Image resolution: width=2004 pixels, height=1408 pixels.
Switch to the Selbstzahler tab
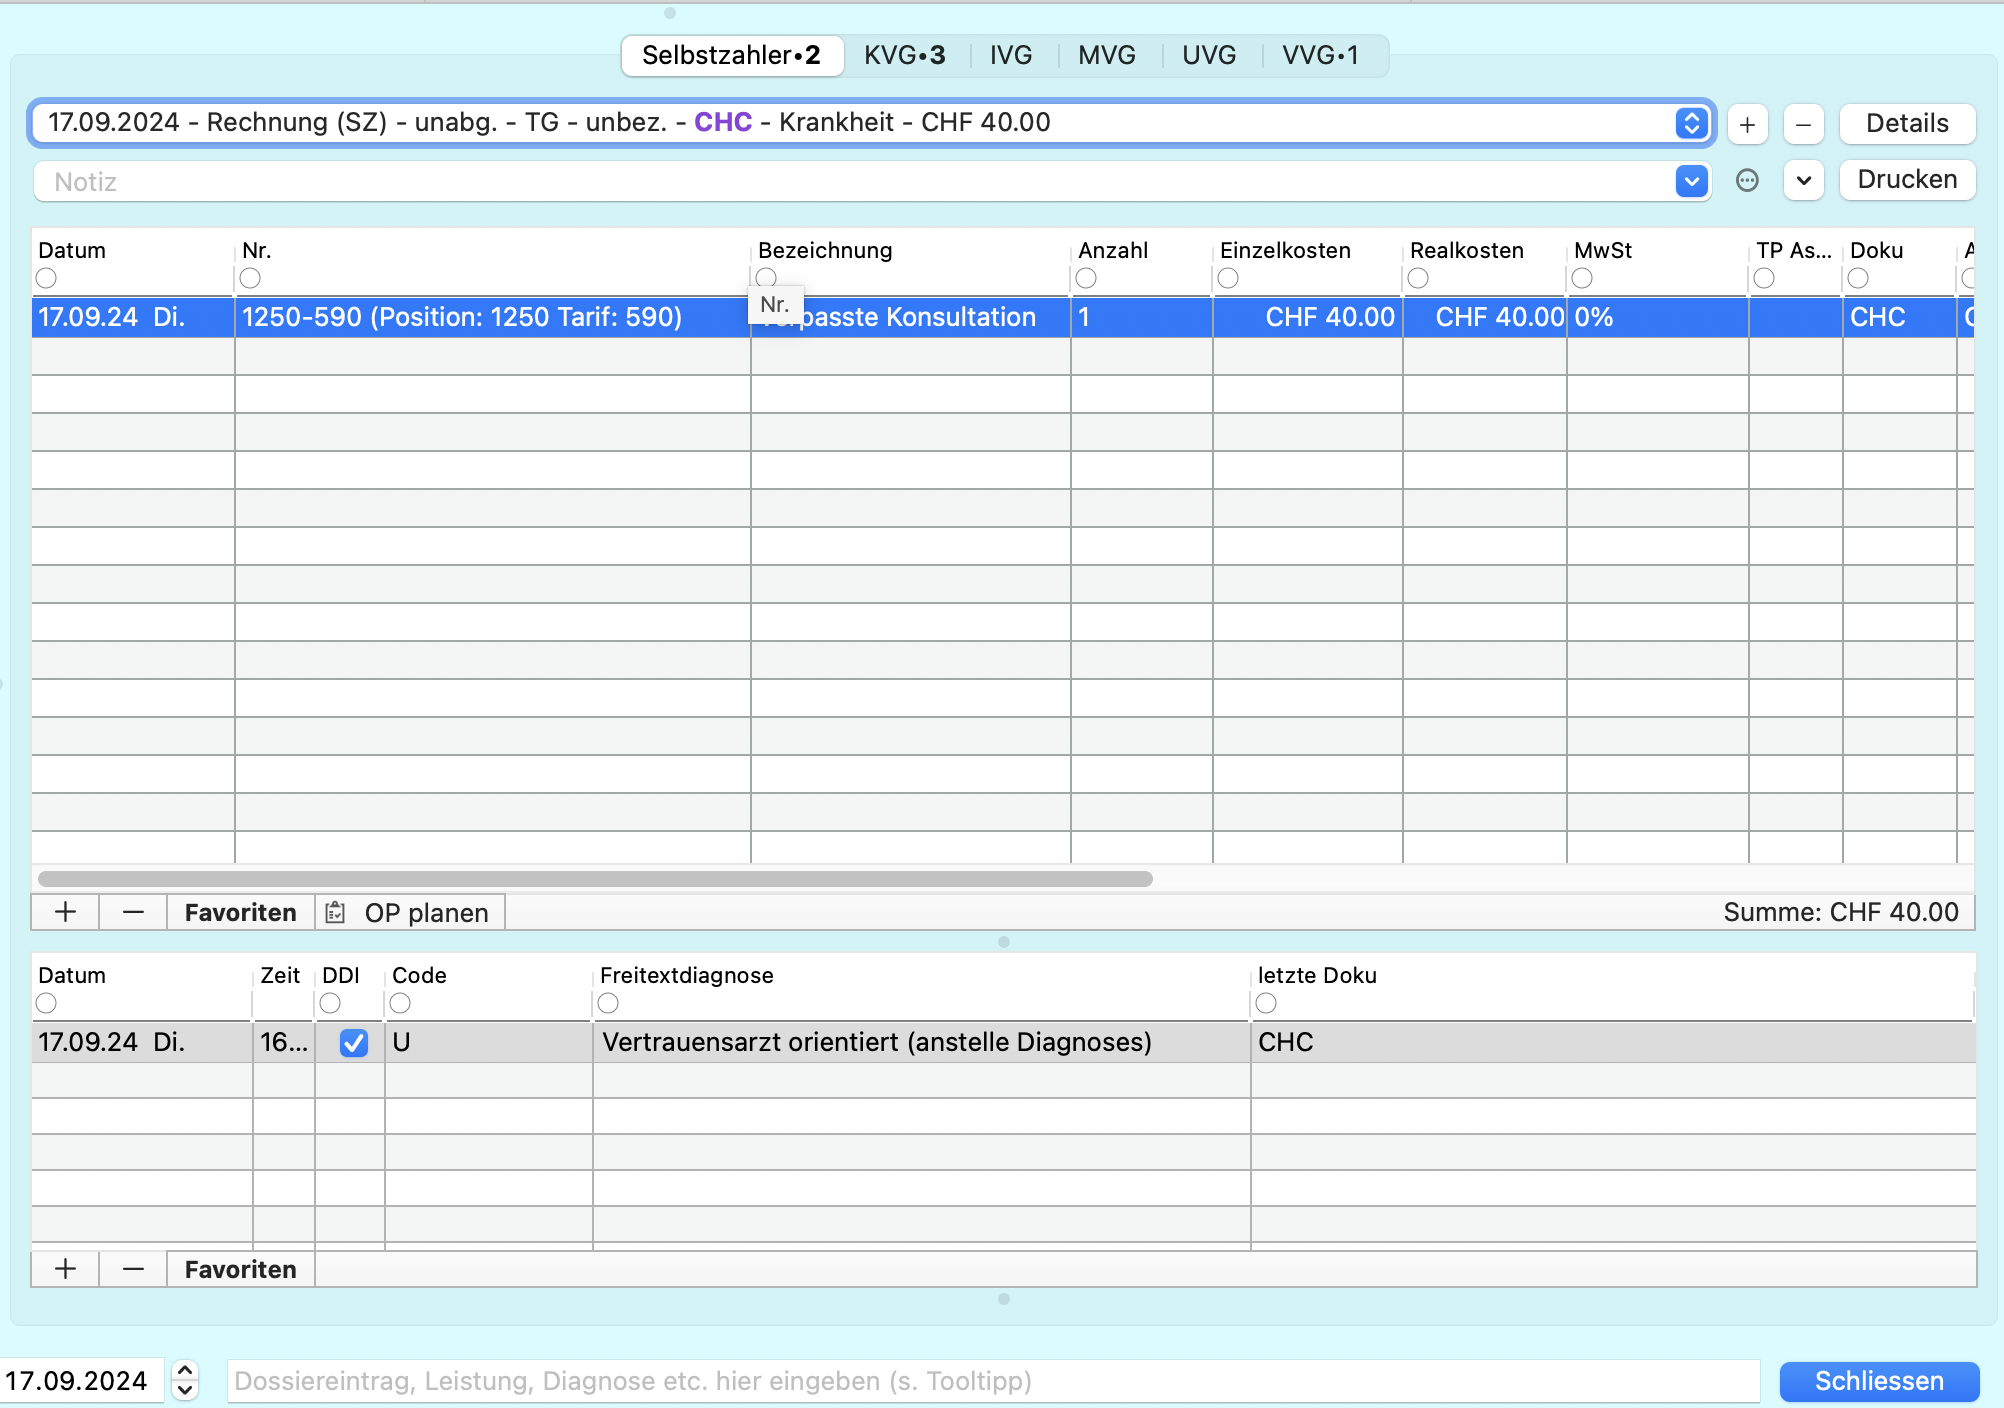coord(731,55)
